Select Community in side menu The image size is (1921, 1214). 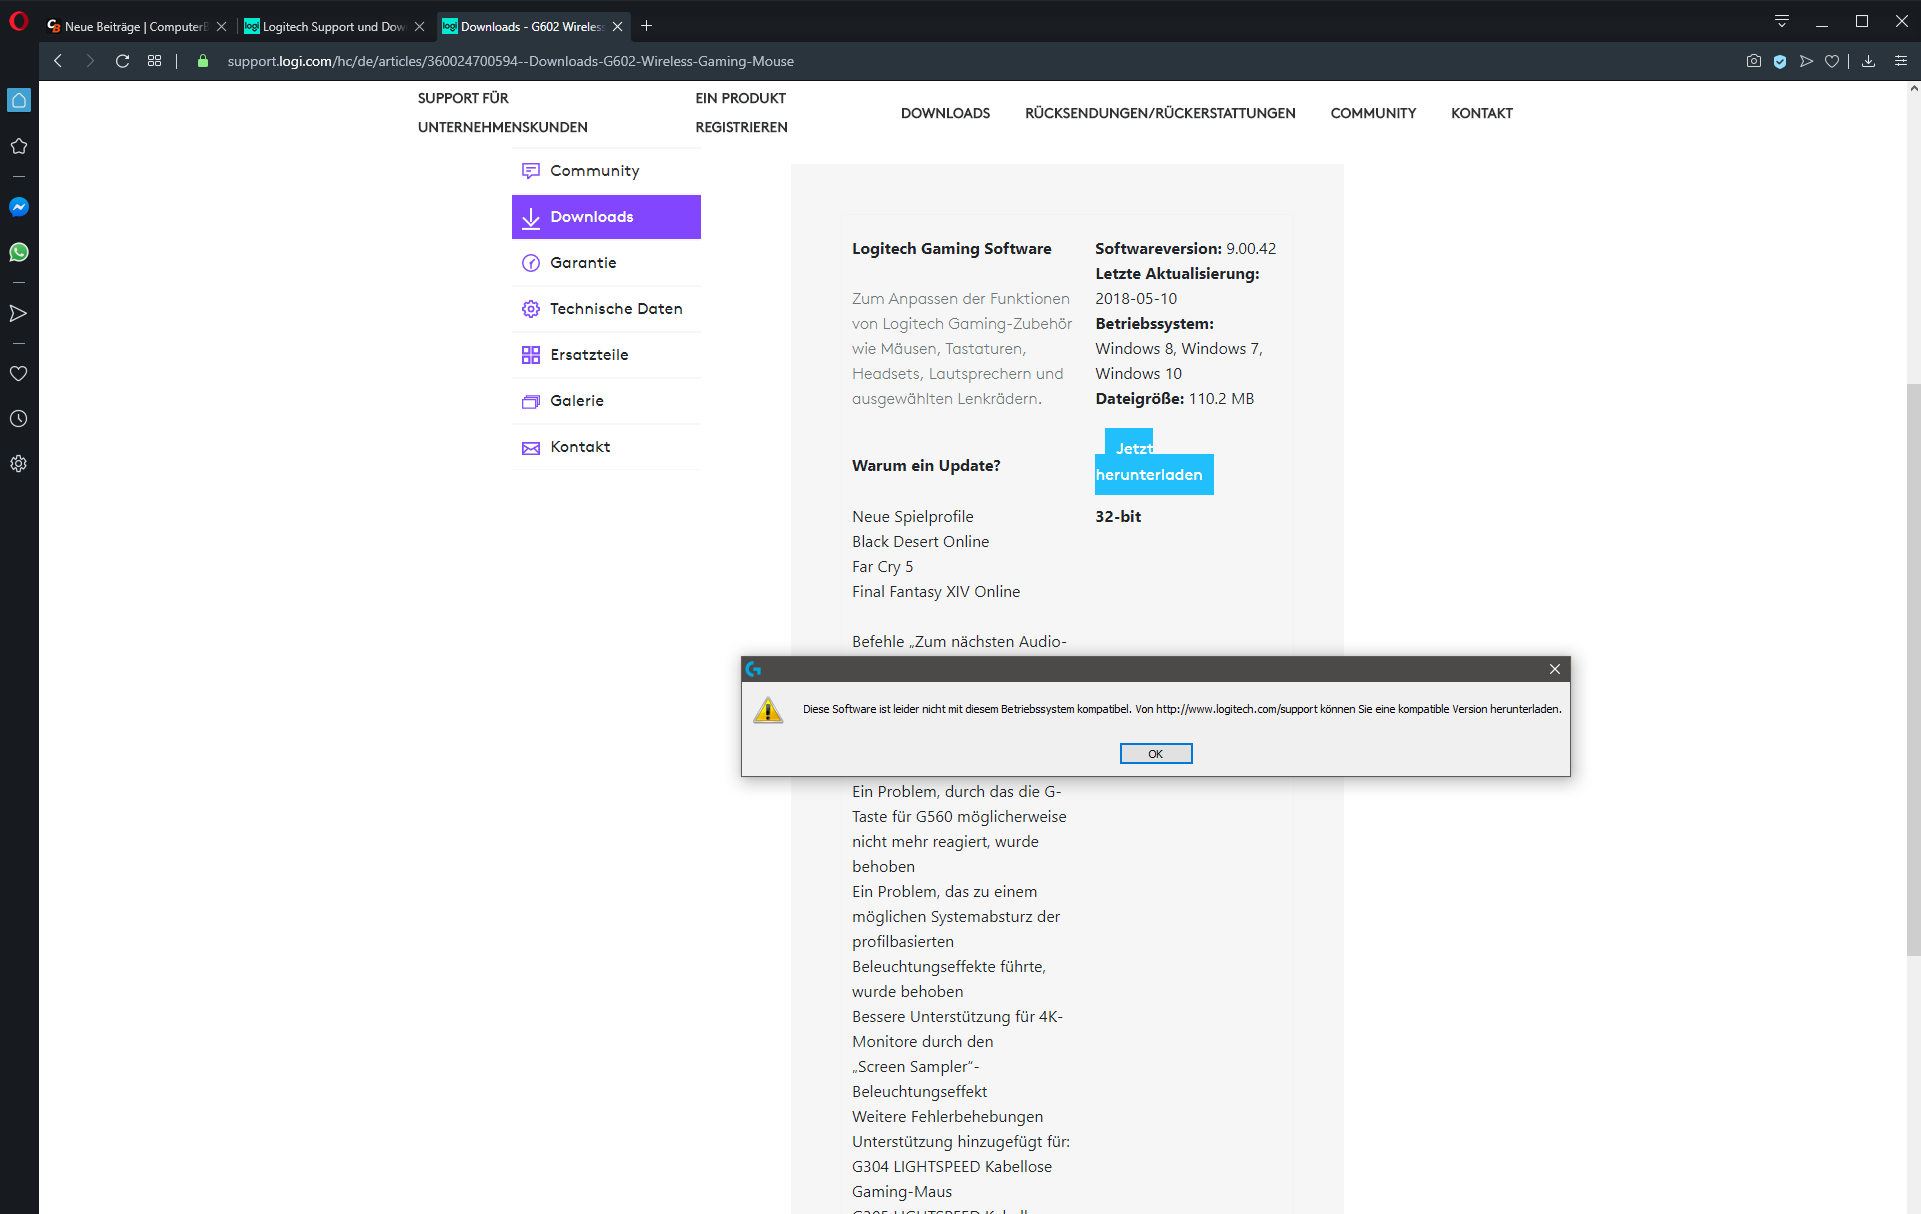(606, 171)
